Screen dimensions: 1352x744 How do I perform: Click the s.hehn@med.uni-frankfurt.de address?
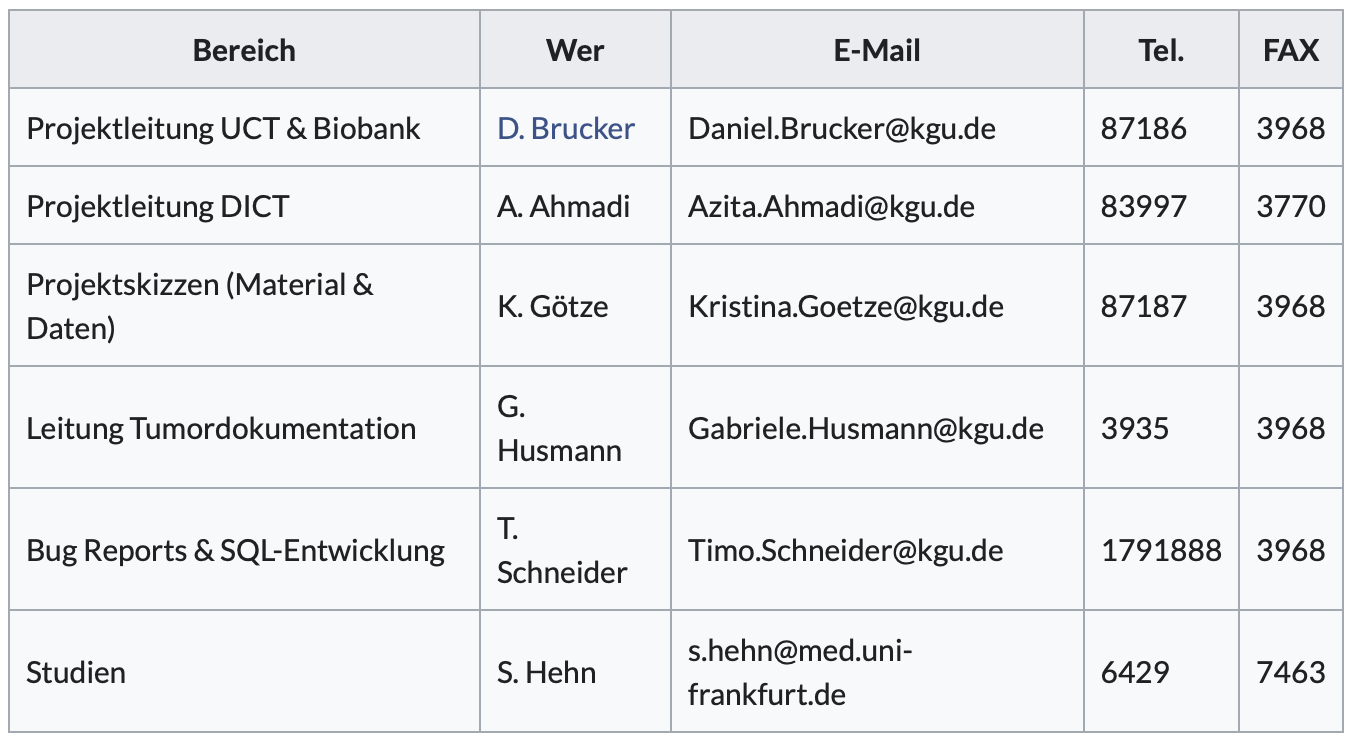coord(800,672)
